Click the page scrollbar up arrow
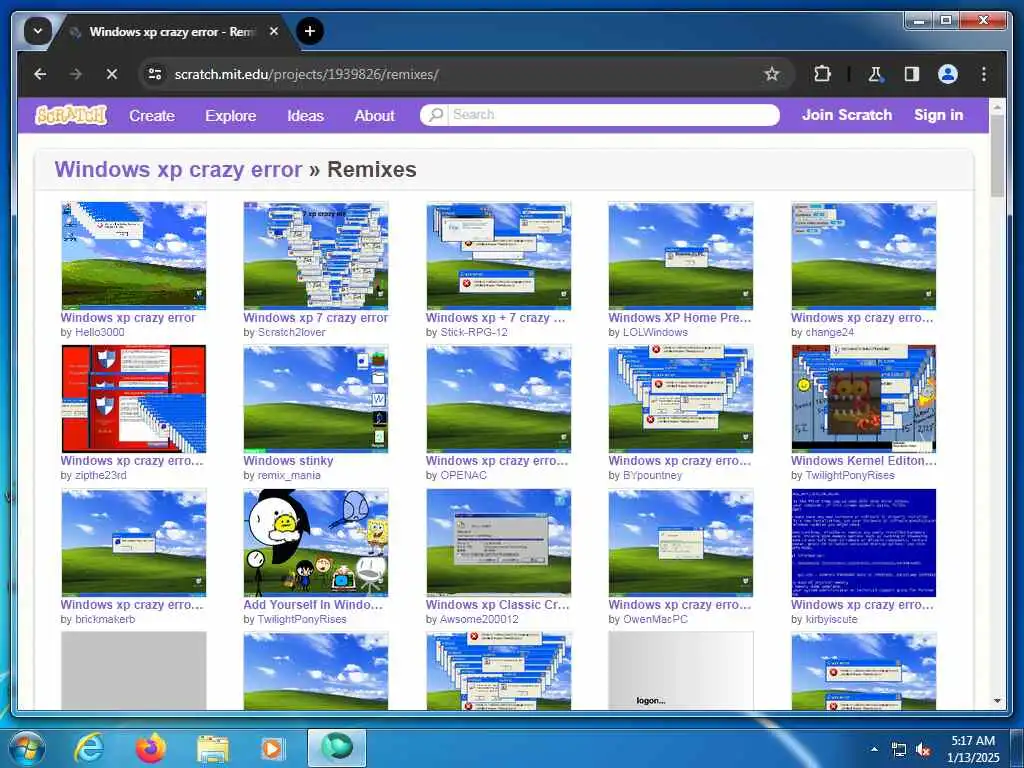The height and width of the screenshot is (768, 1024). coord(997,106)
